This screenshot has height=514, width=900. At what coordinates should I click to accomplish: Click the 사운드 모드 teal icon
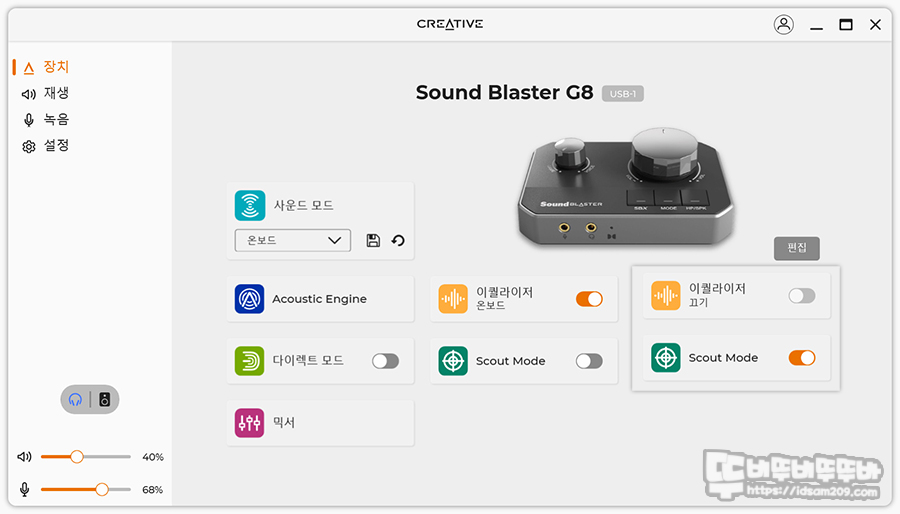pyautogui.click(x=250, y=205)
